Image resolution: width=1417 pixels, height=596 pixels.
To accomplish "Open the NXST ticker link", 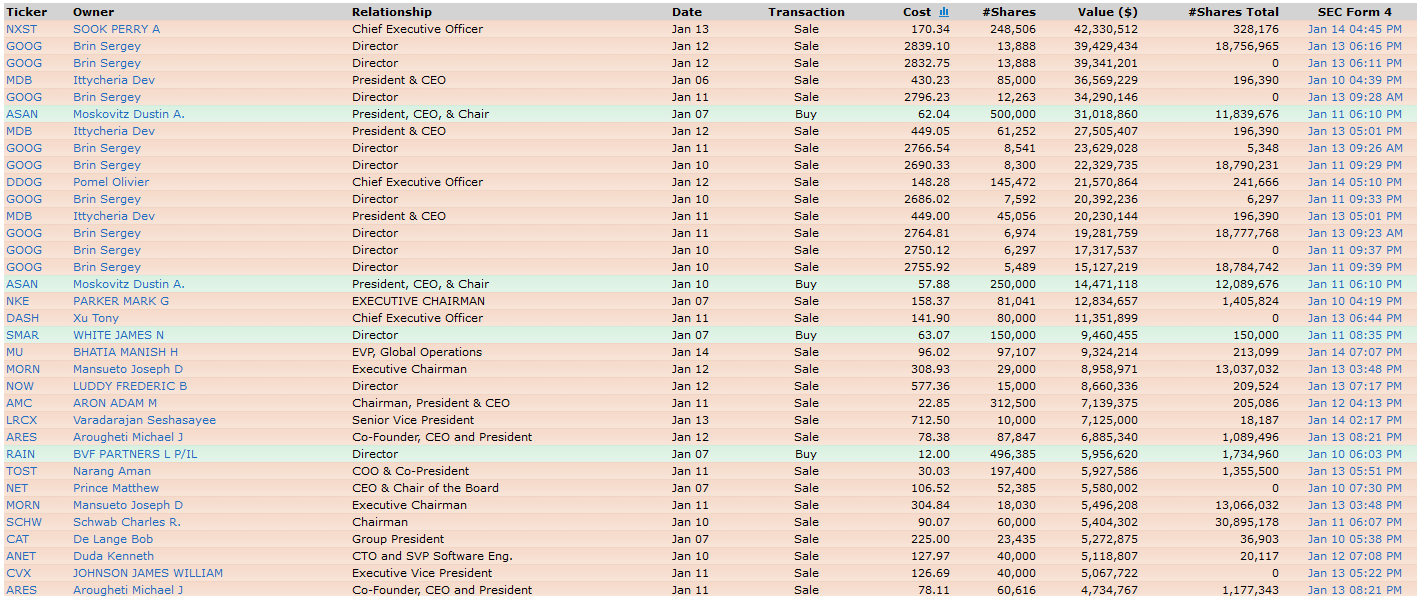I will point(21,29).
